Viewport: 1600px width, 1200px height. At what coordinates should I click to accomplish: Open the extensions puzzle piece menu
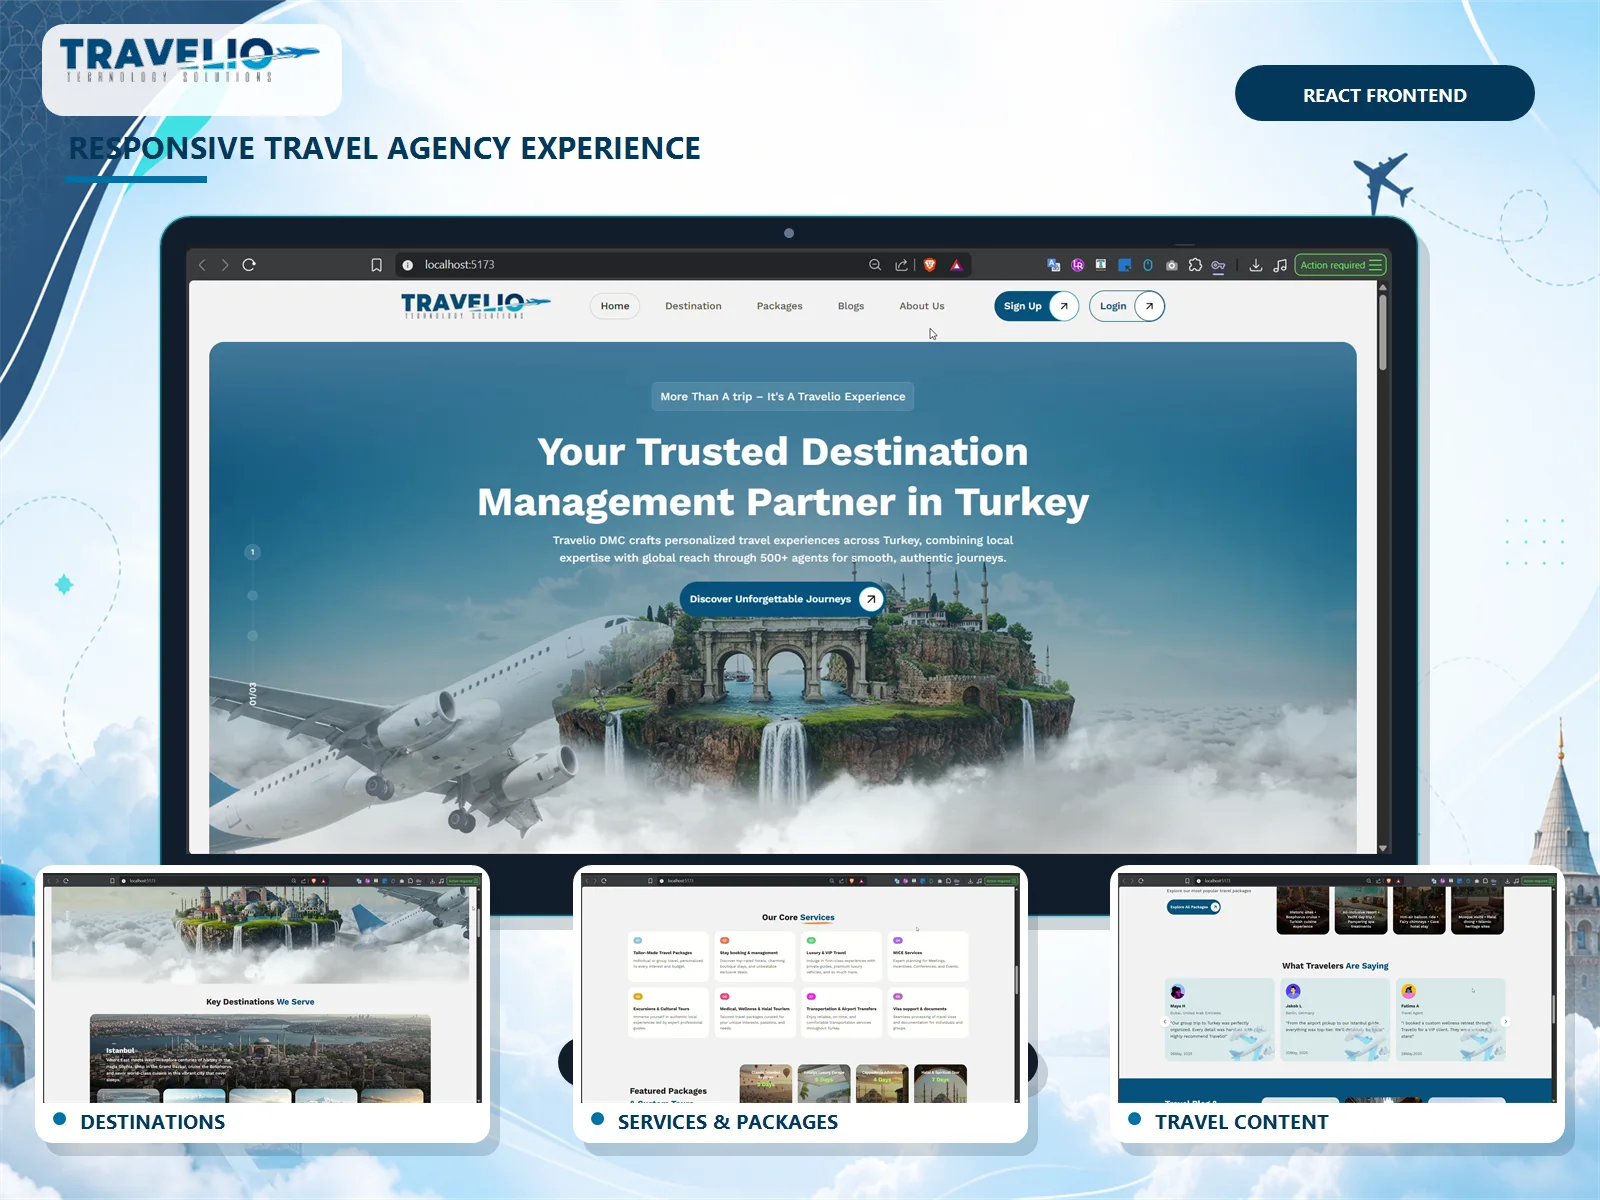tap(1195, 265)
